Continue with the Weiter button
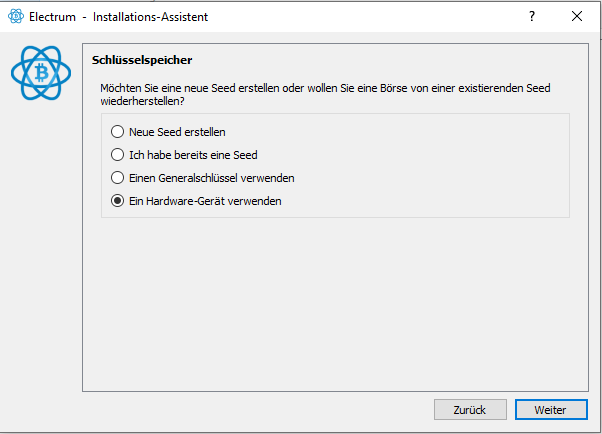 [x=551, y=410]
